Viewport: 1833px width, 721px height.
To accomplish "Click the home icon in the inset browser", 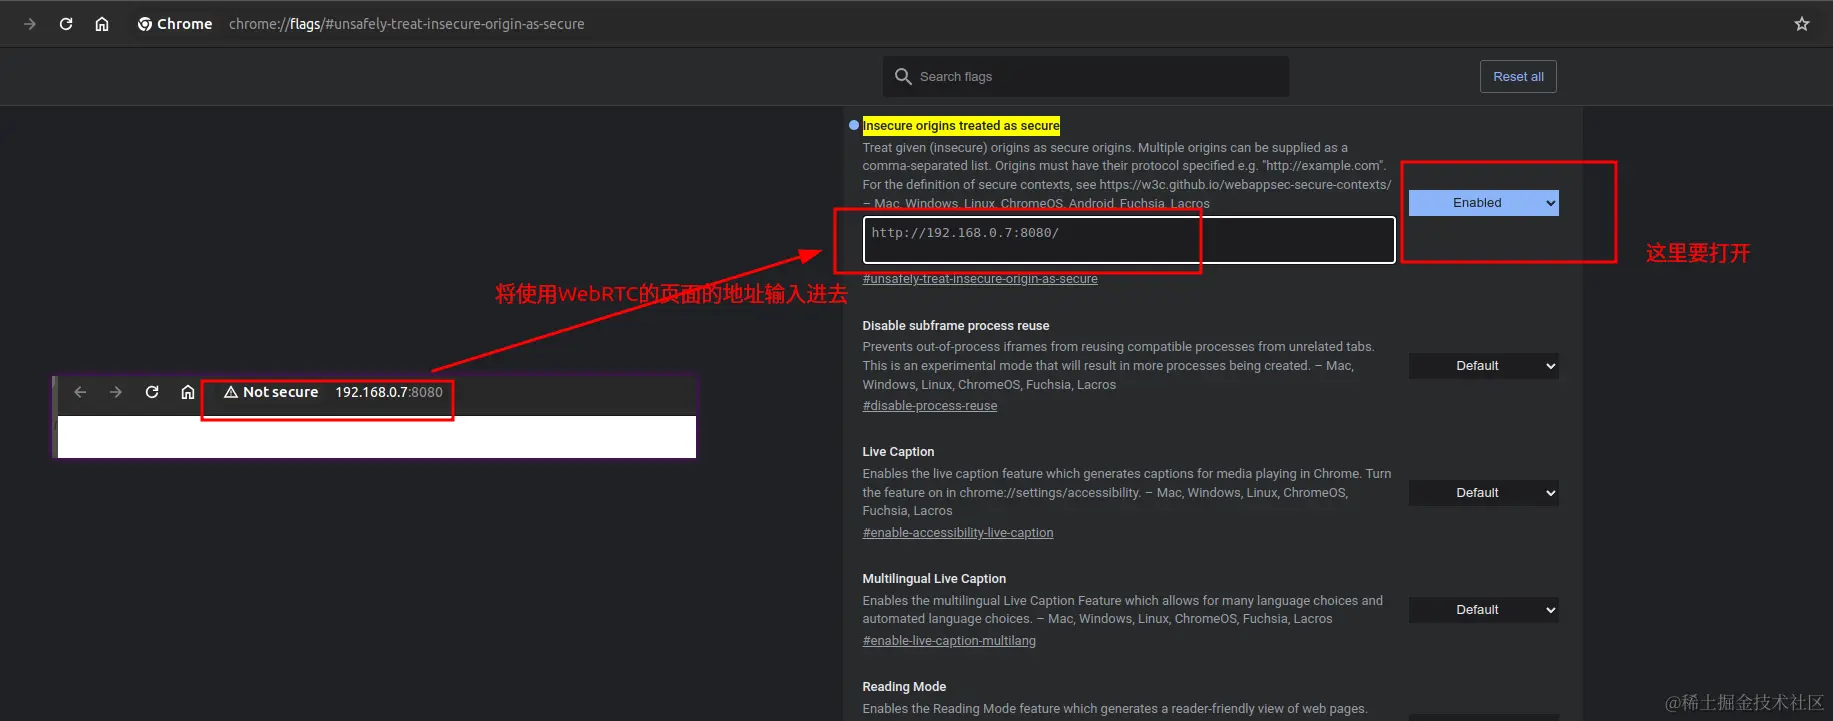I will click(188, 392).
